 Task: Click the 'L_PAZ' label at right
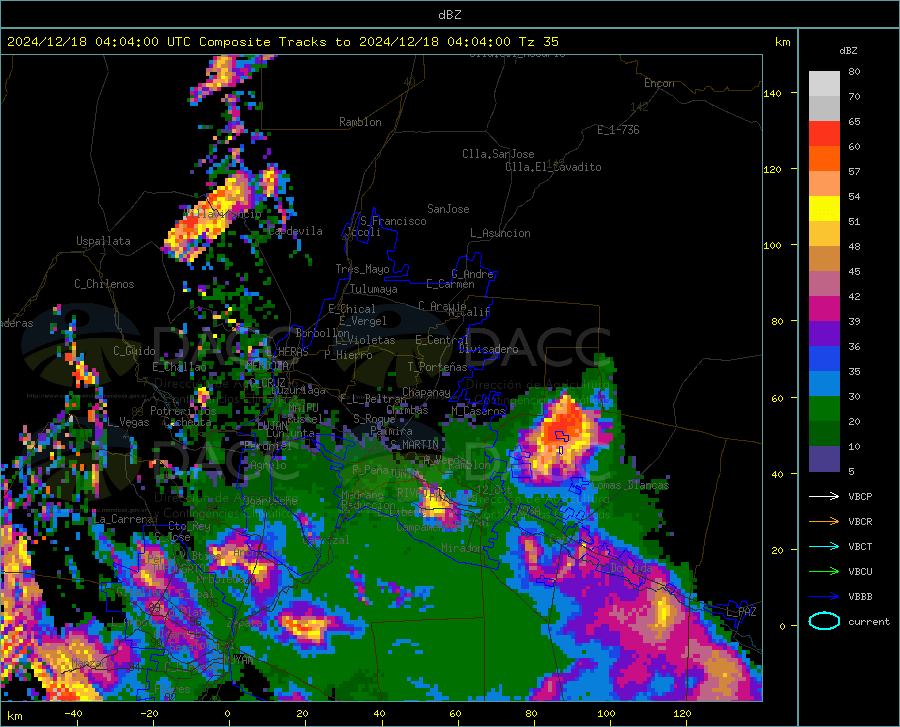(x=741, y=612)
